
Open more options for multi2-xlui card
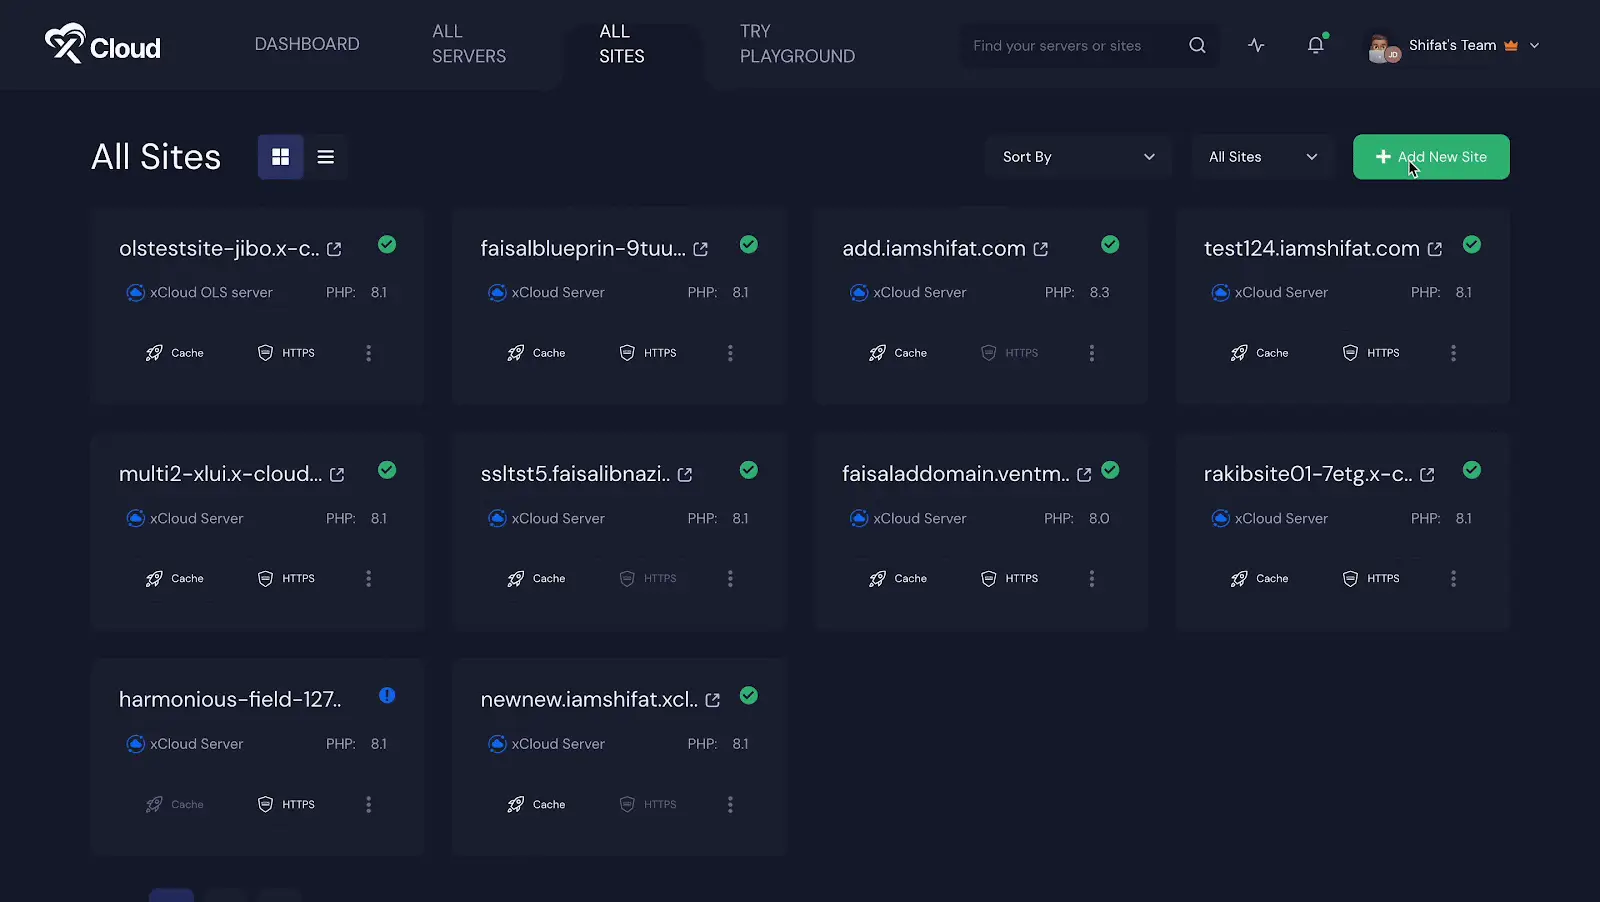tap(369, 579)
